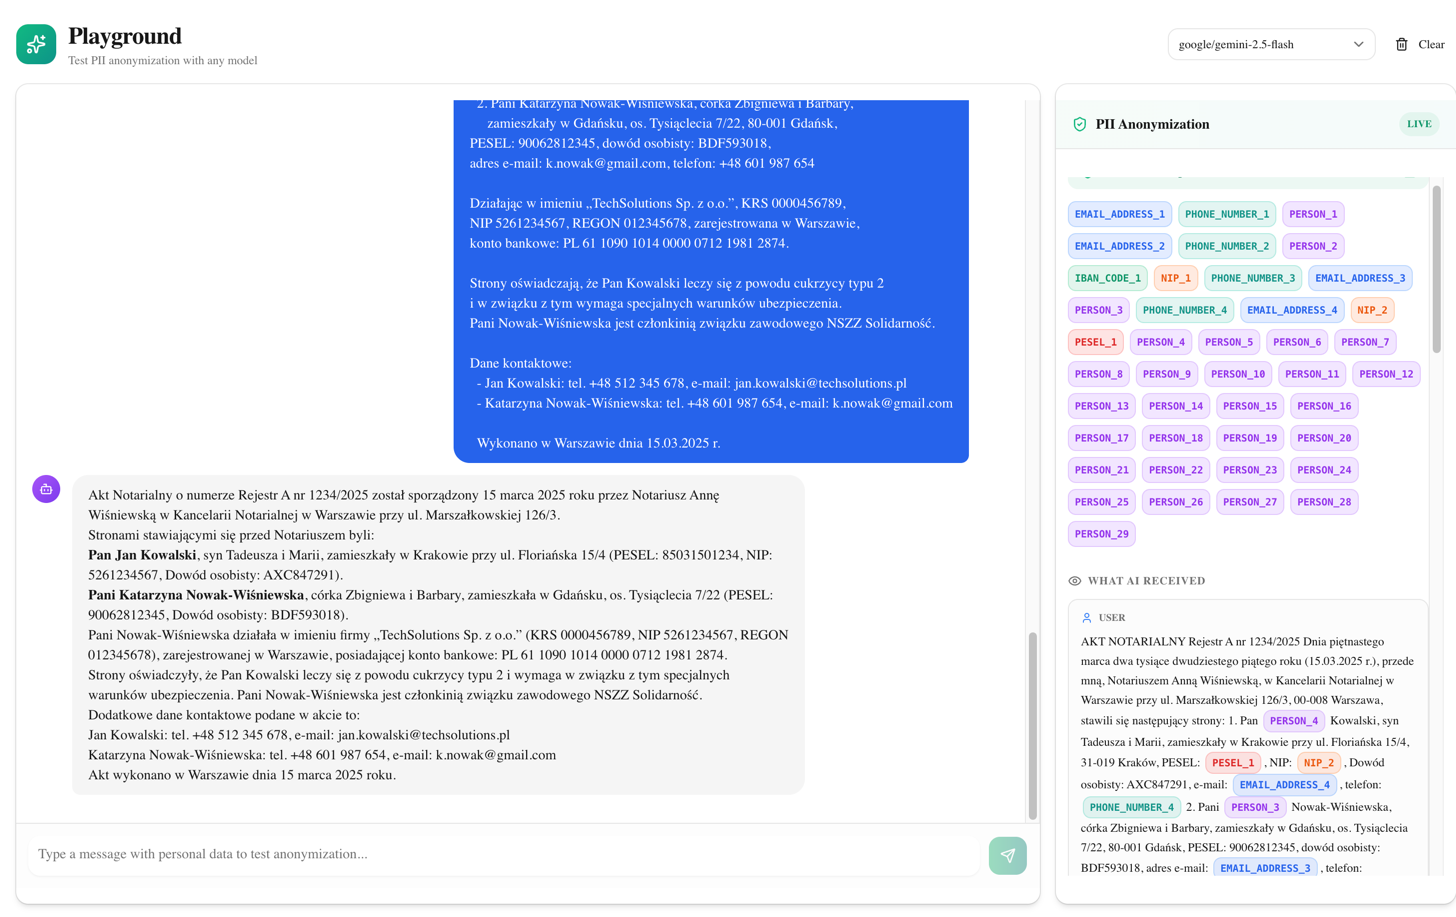Click the message input text field
1456x917 pixels.
point(505,854)
